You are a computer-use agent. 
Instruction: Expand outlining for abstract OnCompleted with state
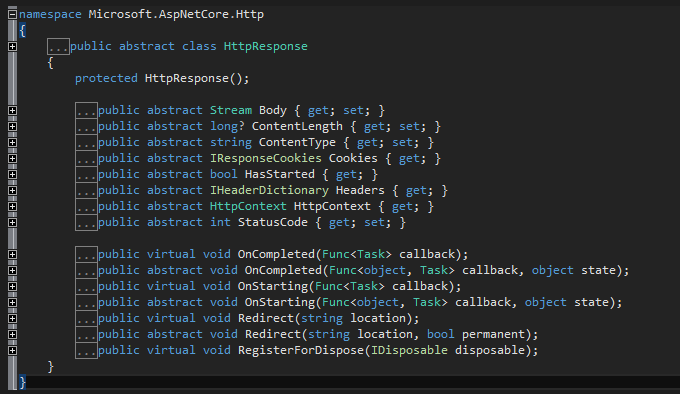click(13, 271)
